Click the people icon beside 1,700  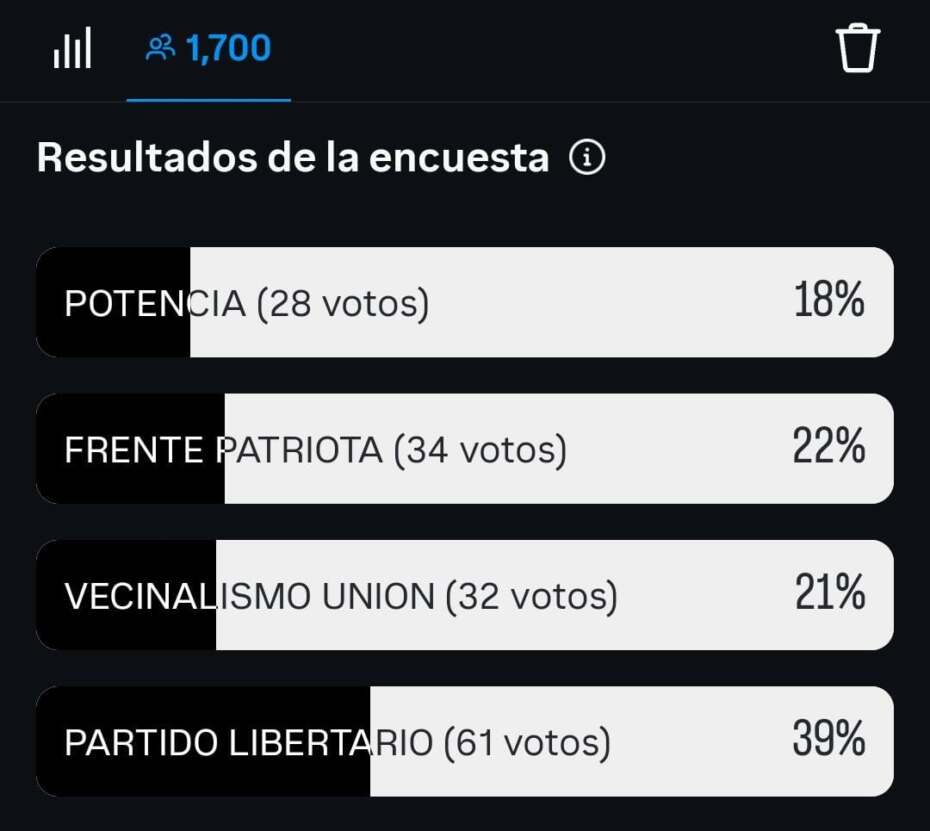coord(161,48)
